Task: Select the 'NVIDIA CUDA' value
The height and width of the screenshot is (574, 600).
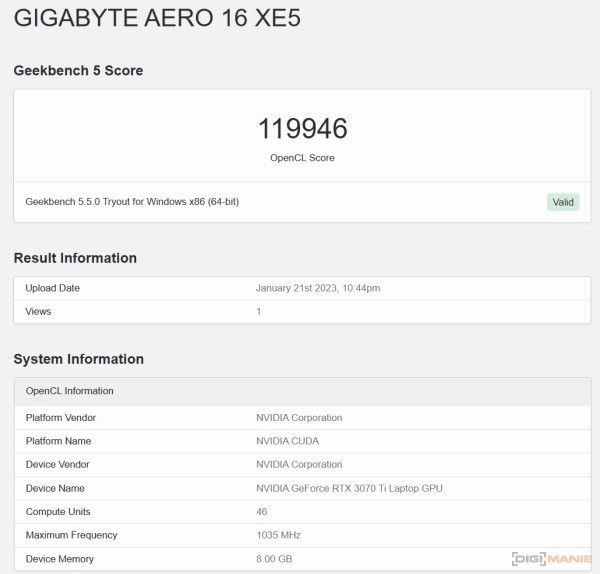Action: (287, 441)
